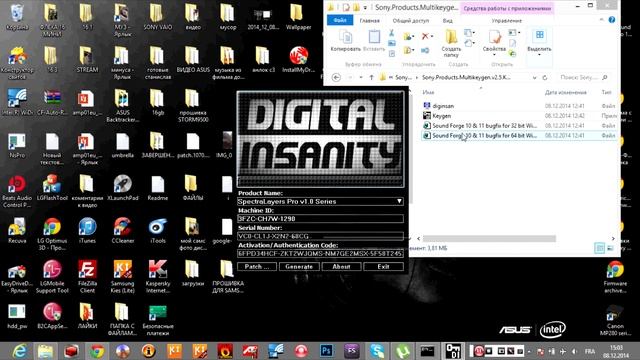Open the Select group in Explorer ribbon
The height and width of the screenshot is (360, 640).
pyautogui.click(x=539, y=43)
